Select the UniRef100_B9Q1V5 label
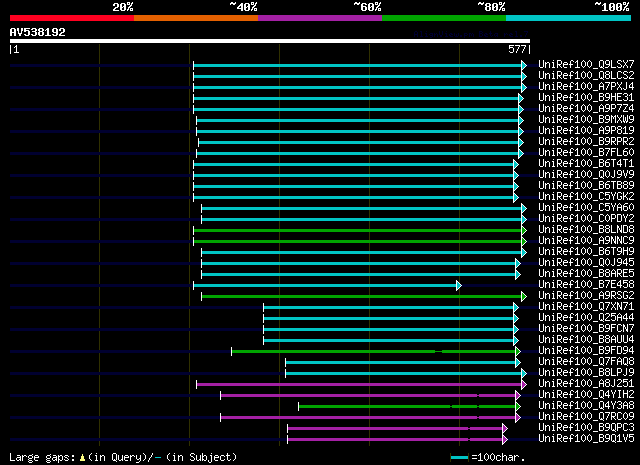Image resolution: width=640 pixels, height=465 pixels. coord(586,439)
